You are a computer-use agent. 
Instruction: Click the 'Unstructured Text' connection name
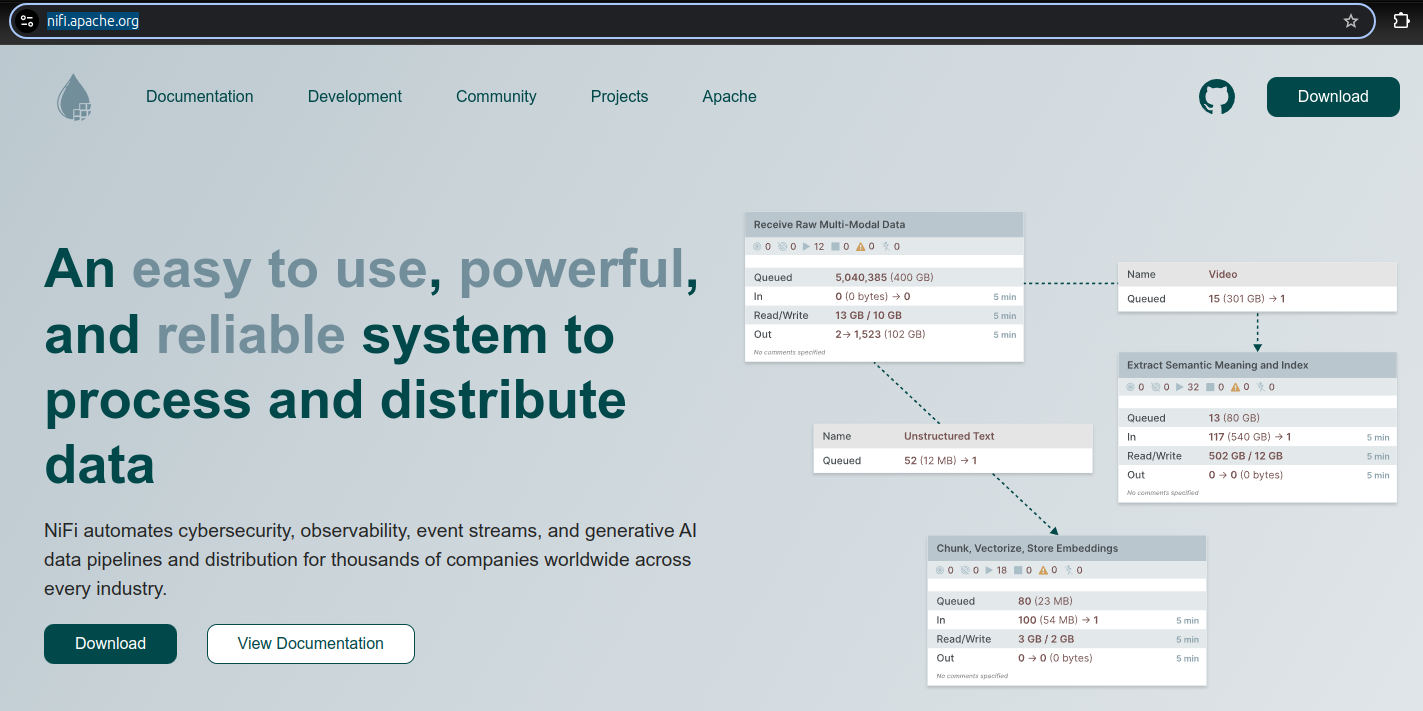pyautogui.click(x=949, y=436)
